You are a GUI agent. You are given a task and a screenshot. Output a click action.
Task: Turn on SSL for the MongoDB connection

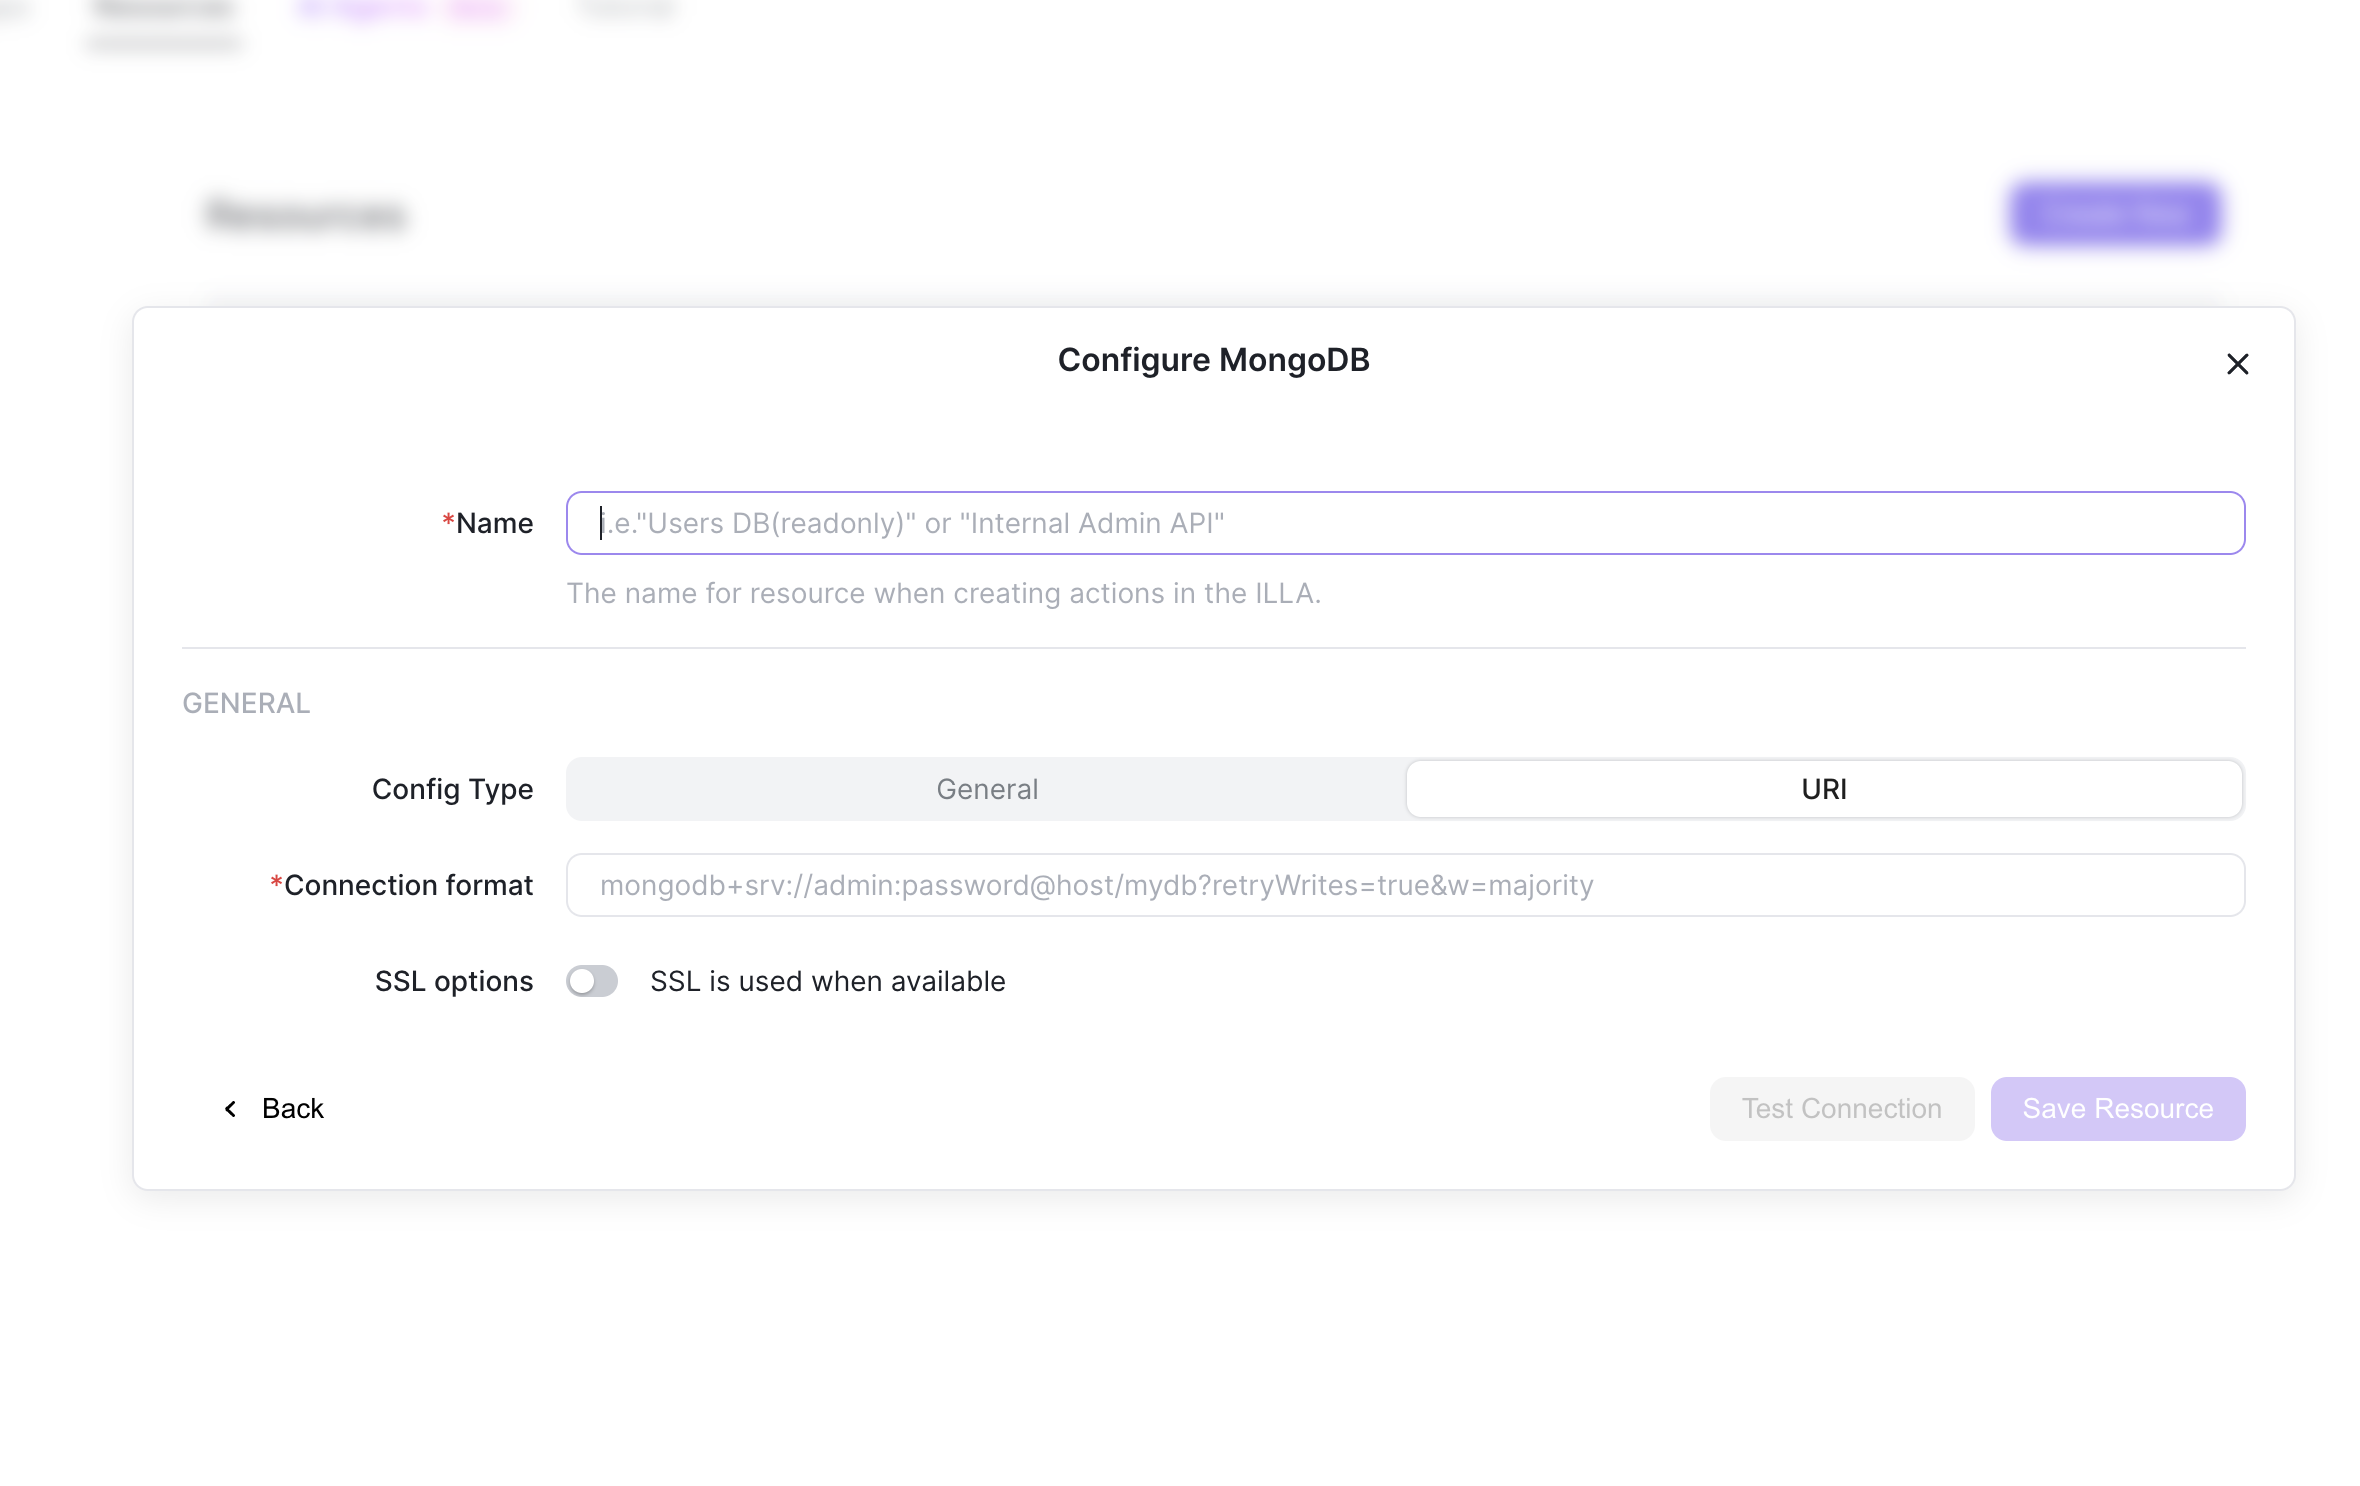tap(591, 981)
